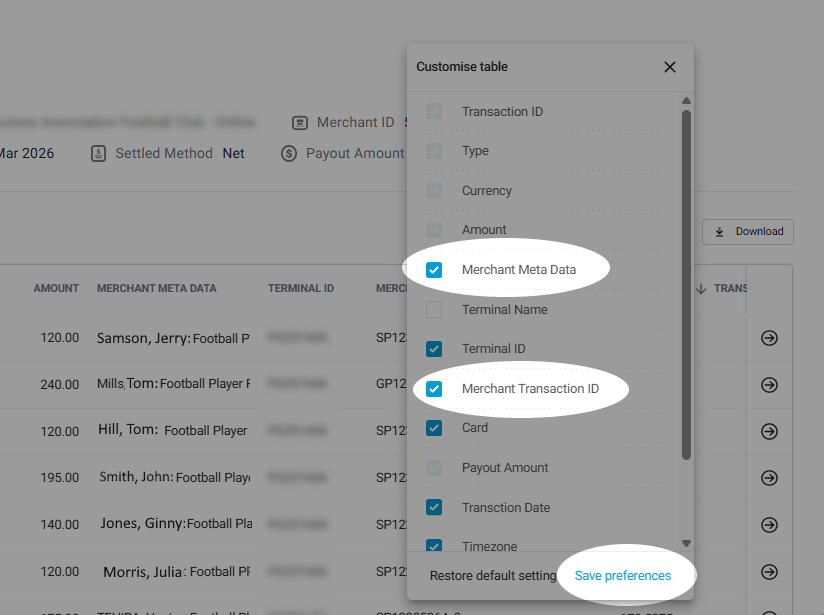This screenshot has width=824, height=615.
Task: Click the disabled Payout Amount checkbox
Action: (434, 468)
